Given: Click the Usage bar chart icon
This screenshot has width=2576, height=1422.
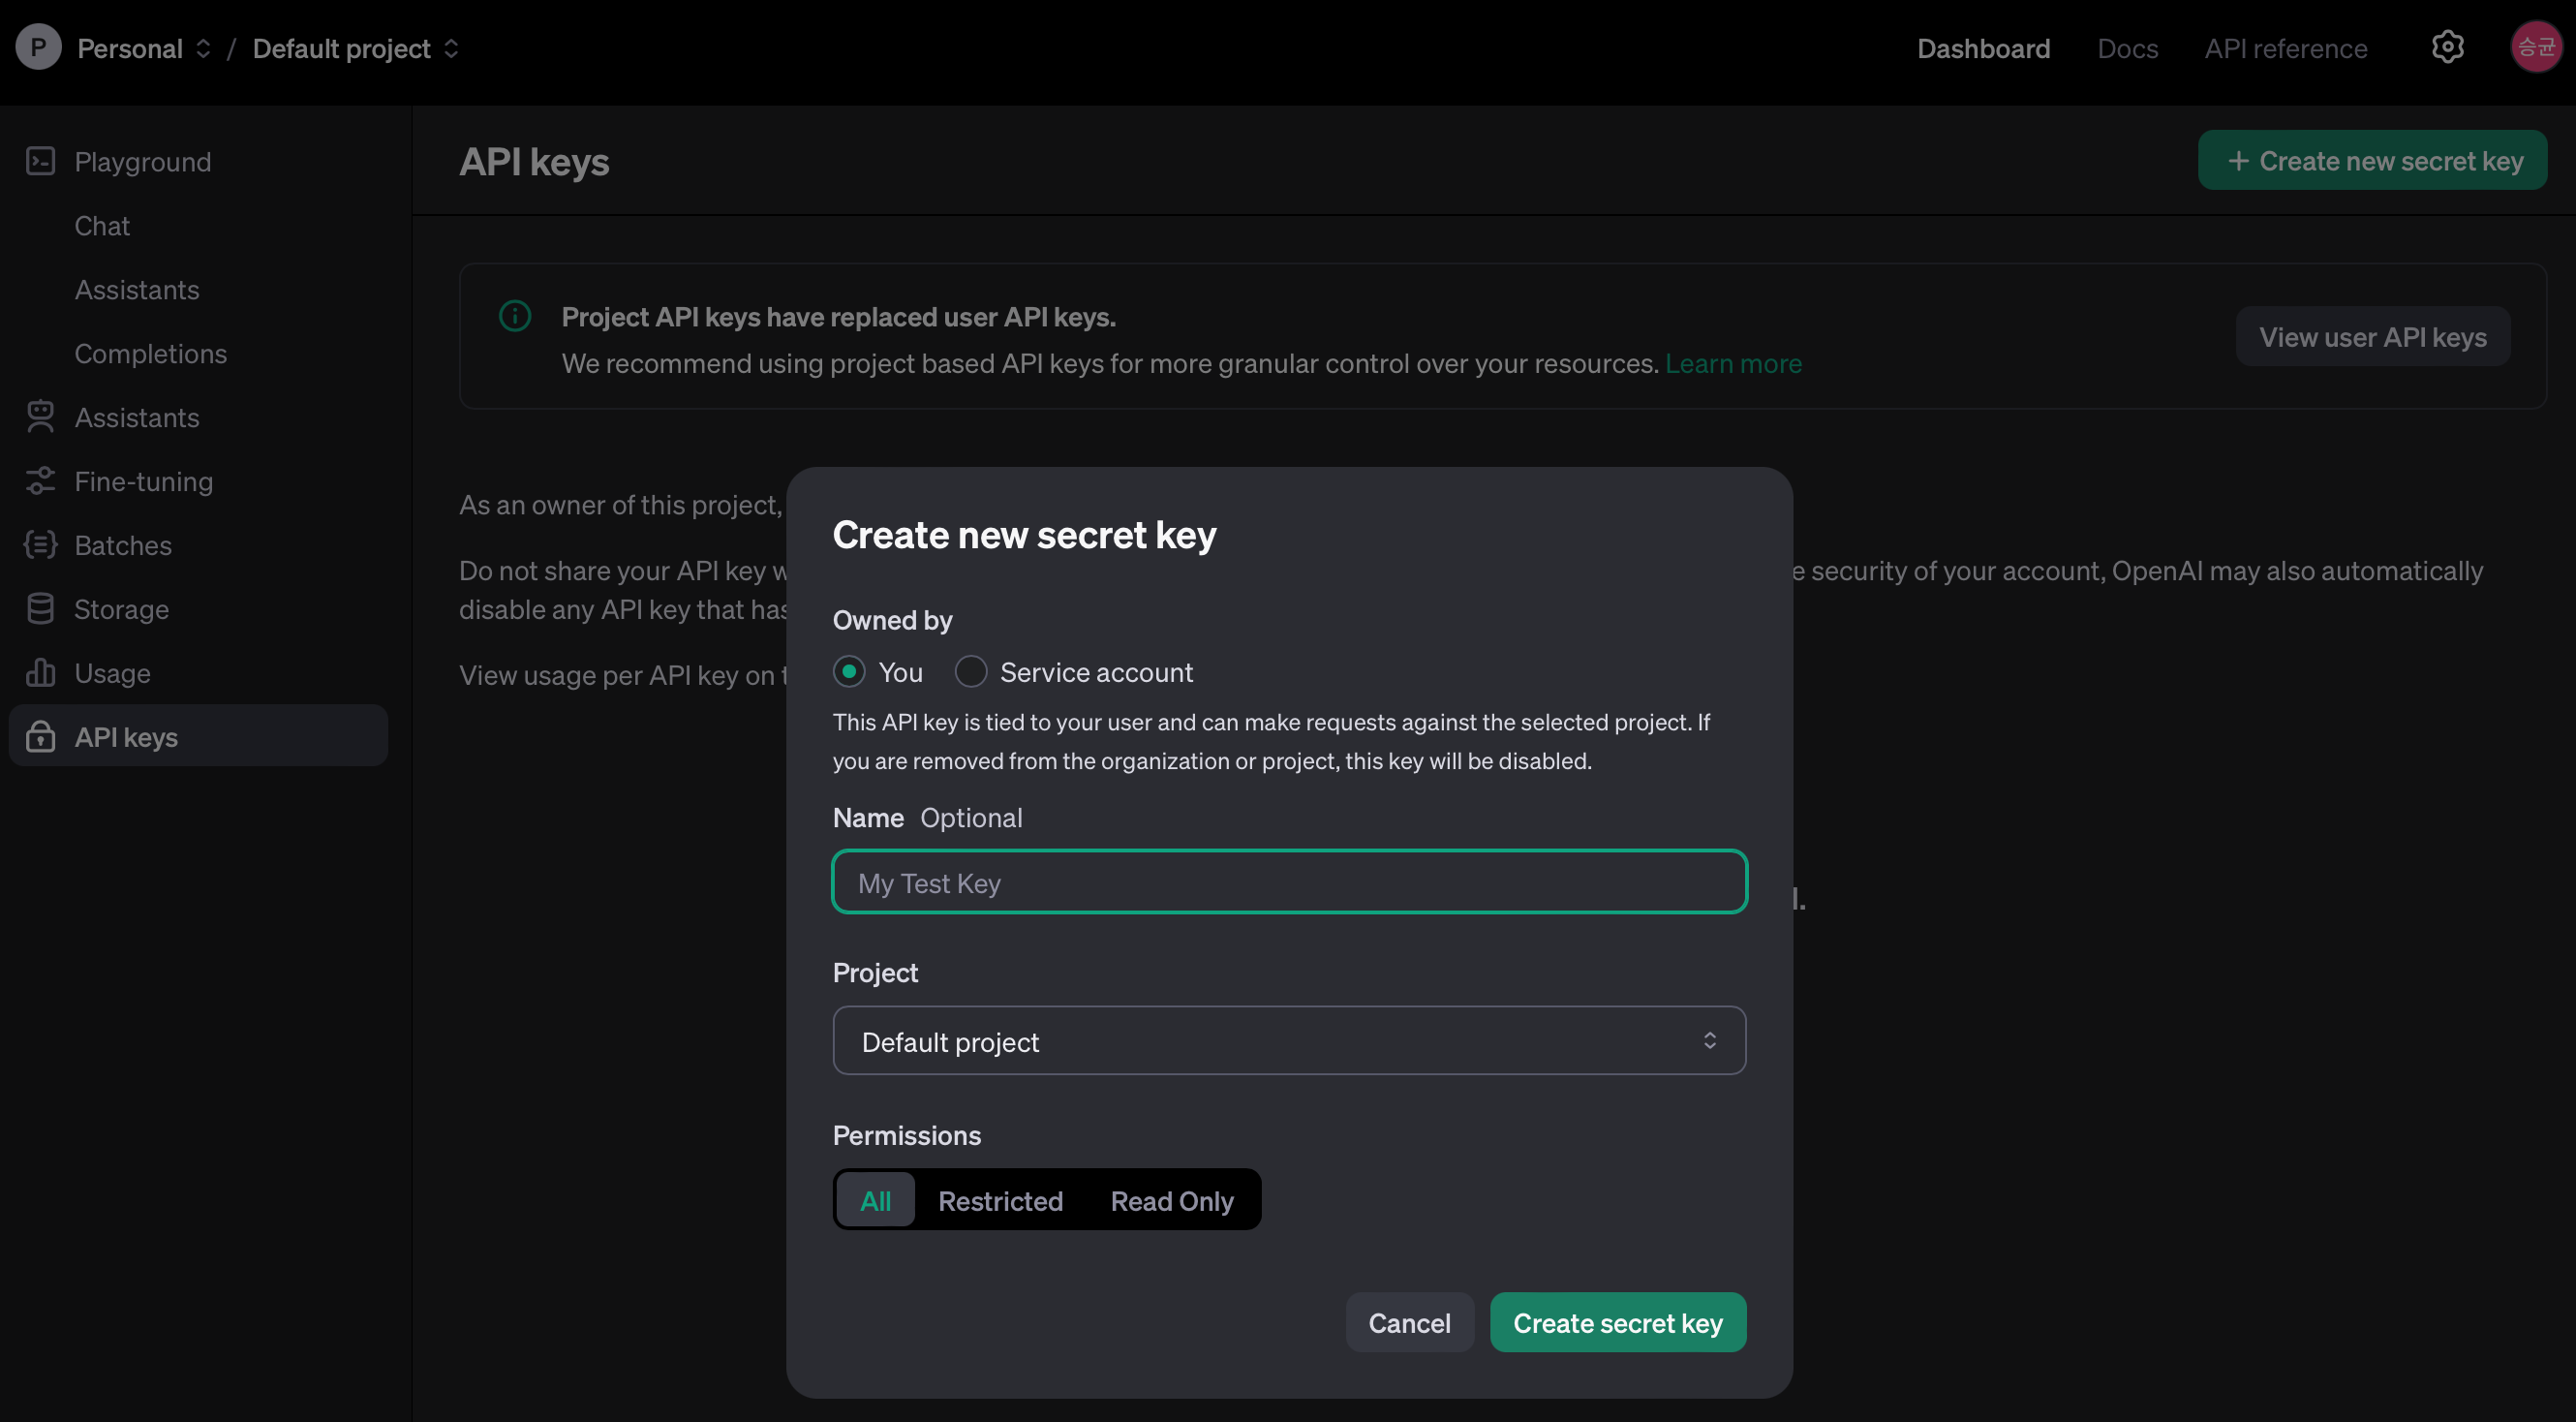Looking at the screenshot, I should tap(40, 673).
